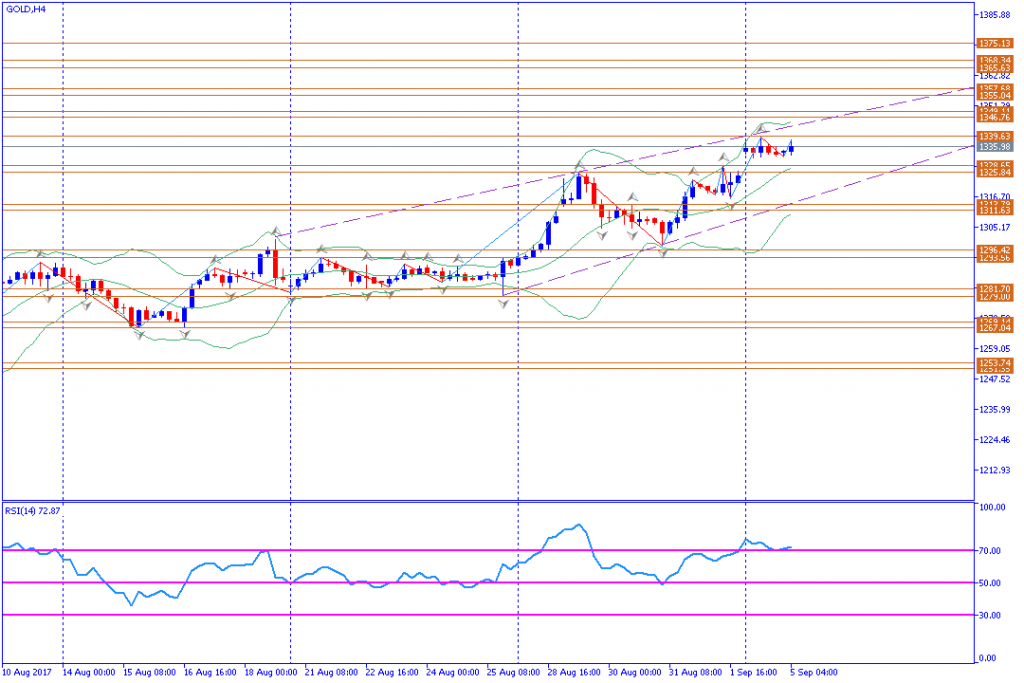The image size is (1024, 683).
Task: Select the RSI 30.00 level label
Action: click(x=989, y=615)
